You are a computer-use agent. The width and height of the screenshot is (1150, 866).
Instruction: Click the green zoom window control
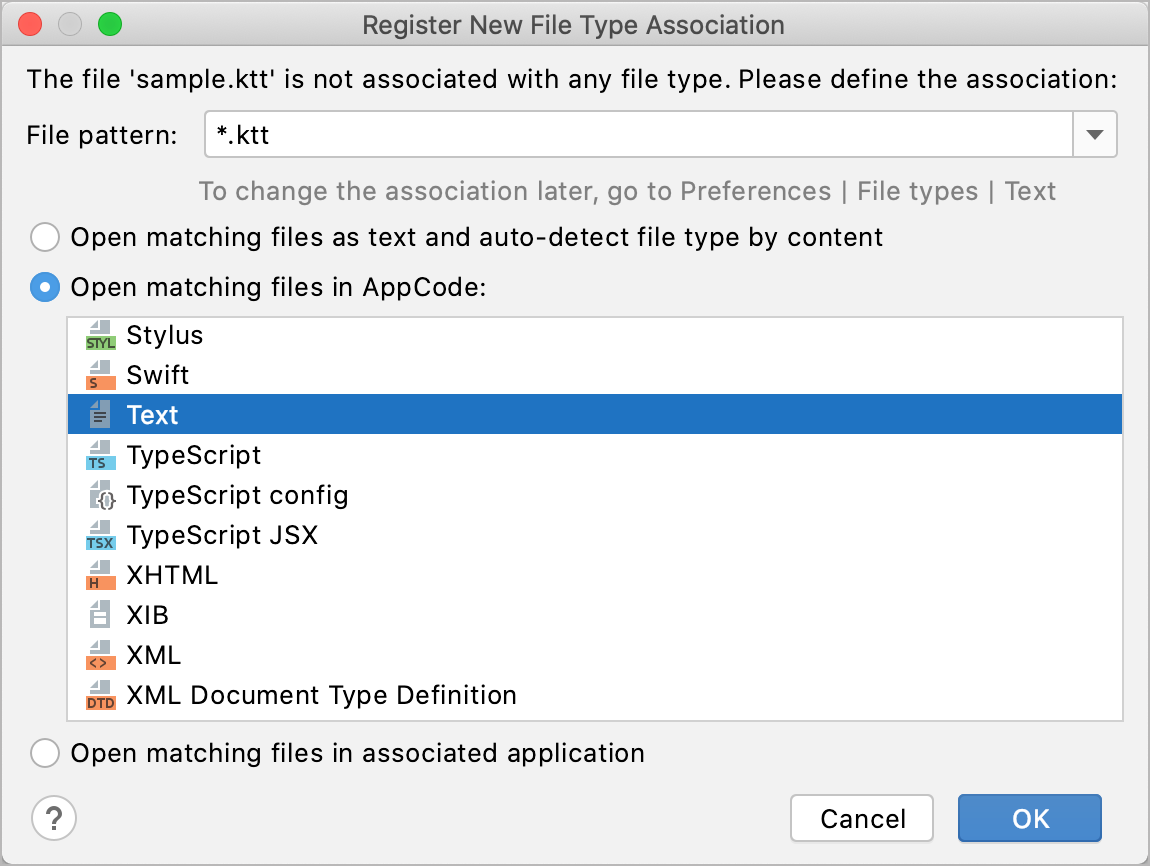coord(111,24)
